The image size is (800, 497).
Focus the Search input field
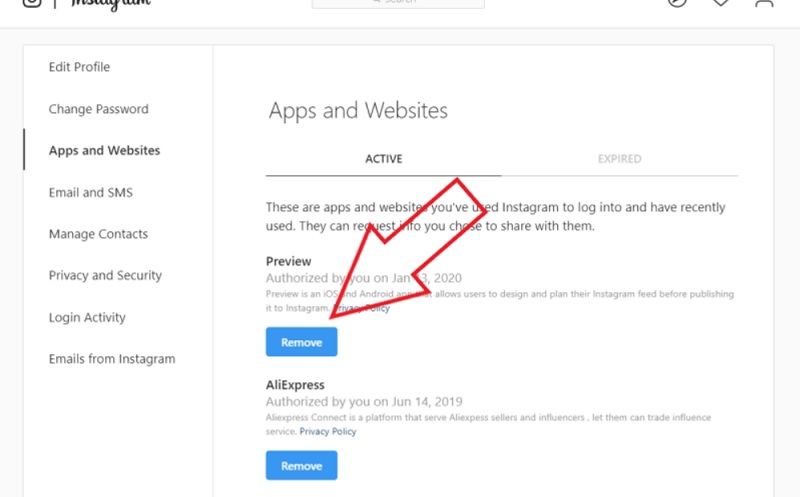398,3
